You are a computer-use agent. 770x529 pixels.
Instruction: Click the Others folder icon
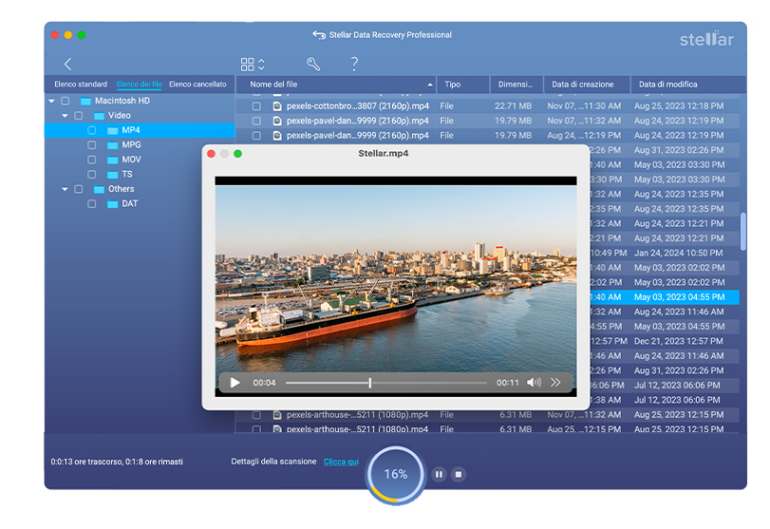[x=99, y=190]
